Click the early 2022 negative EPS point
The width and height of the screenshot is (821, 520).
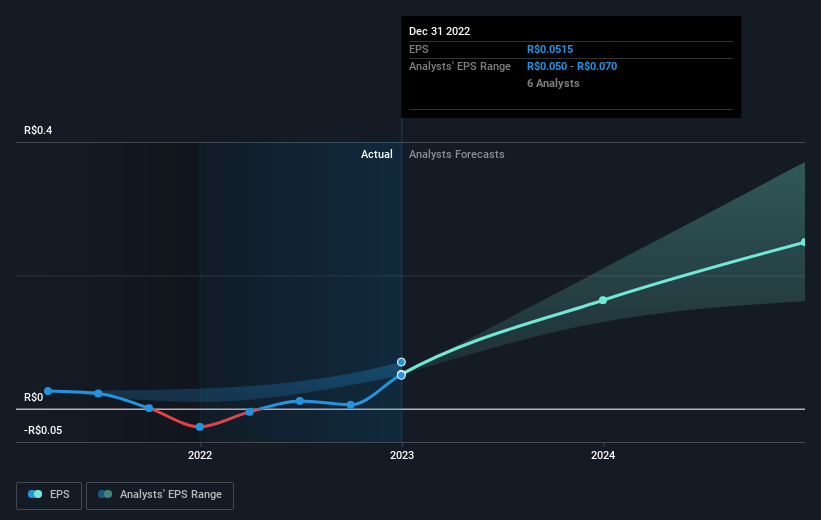(199, 427)
